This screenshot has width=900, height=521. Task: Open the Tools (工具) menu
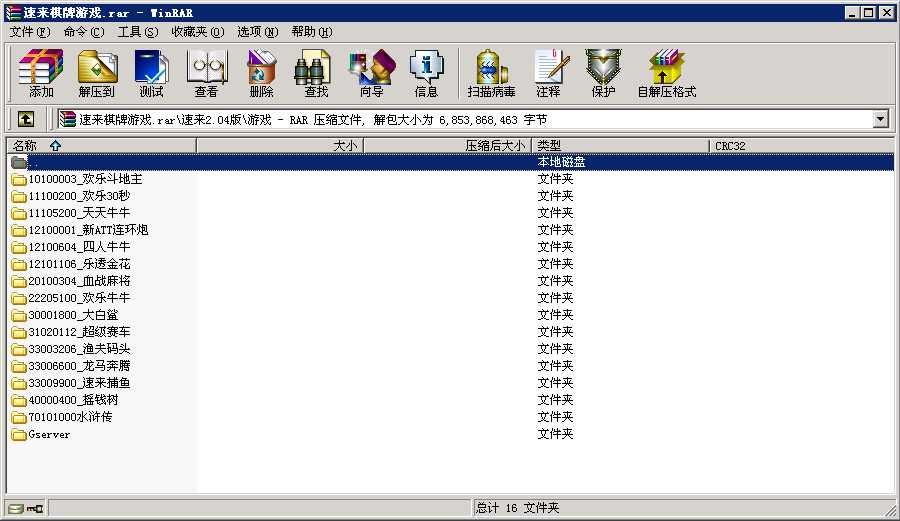pos(138,32)
